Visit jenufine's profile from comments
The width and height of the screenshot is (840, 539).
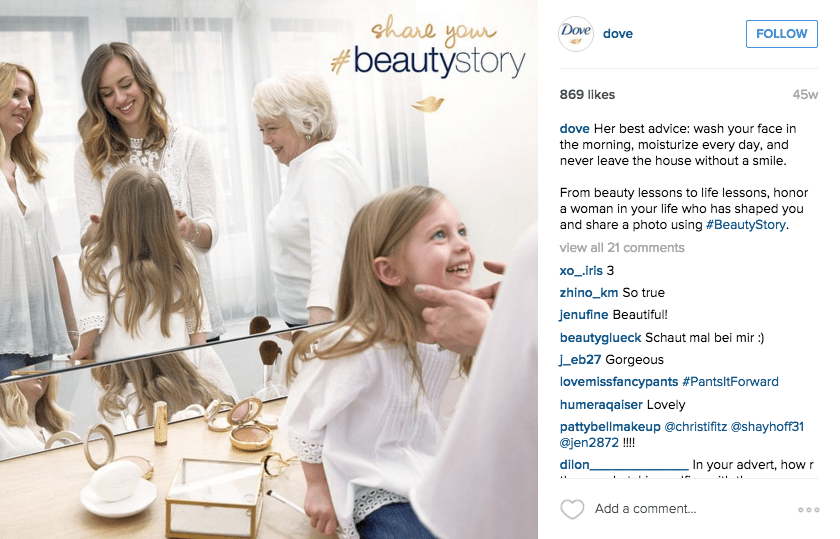[x=584, y=315]
